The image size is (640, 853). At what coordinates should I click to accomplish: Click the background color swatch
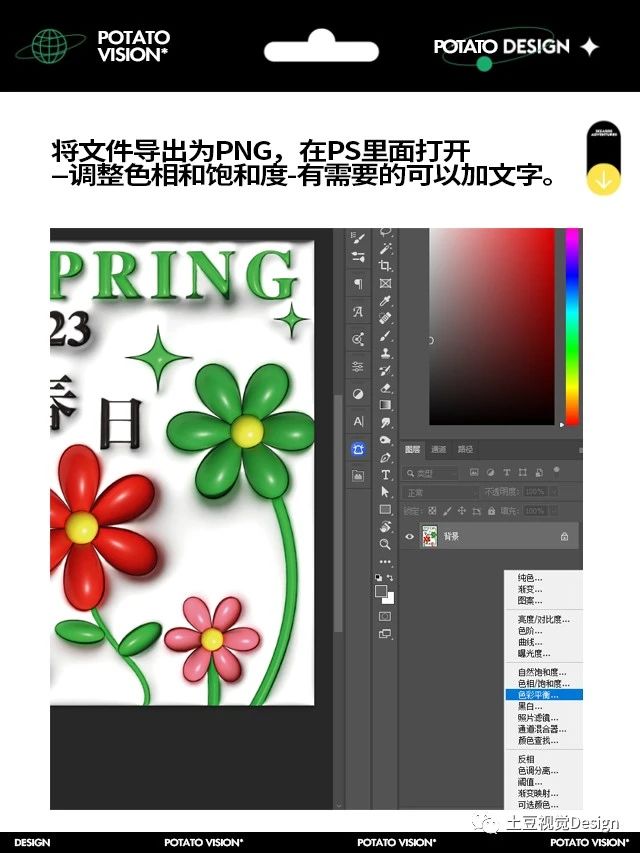(390, 599)
